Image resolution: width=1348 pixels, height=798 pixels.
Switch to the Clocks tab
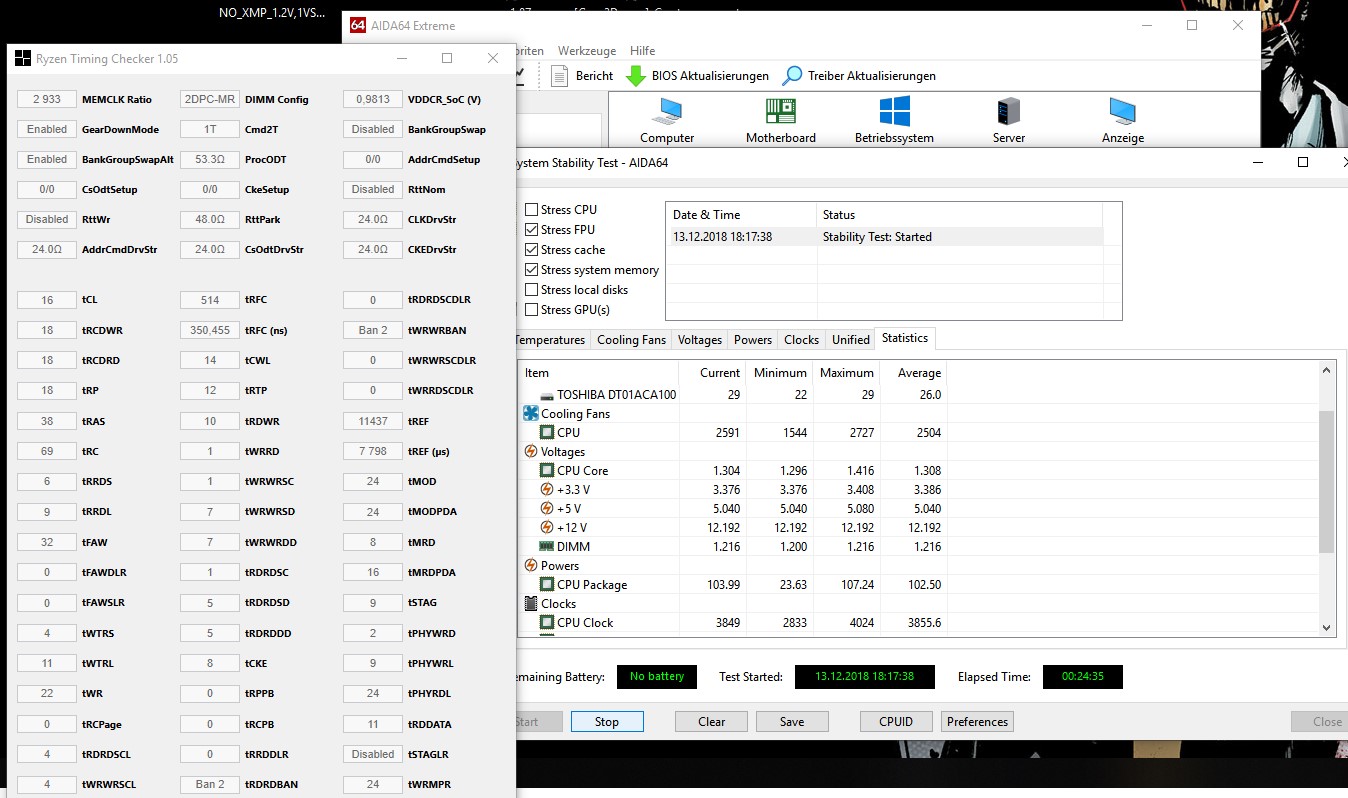(801, 340)
